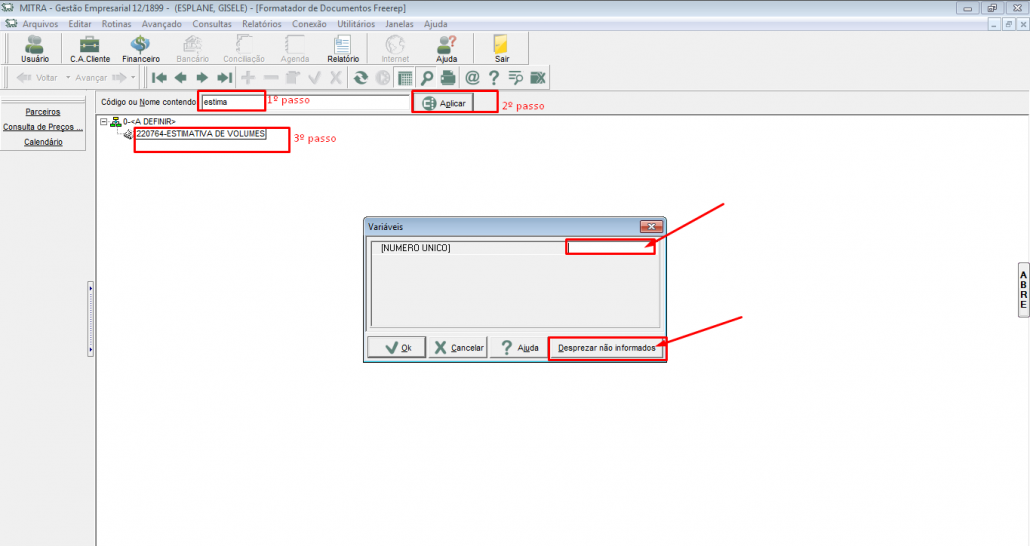Expand the ABRE side panel tab
The height and width of the screenshot is (546, 1030).
tap(1023, 289)
